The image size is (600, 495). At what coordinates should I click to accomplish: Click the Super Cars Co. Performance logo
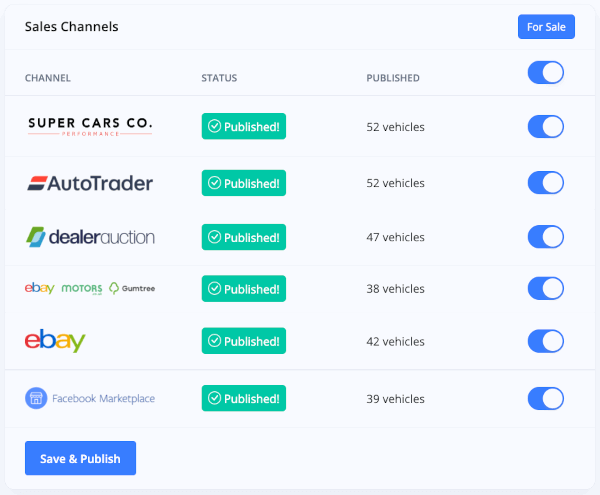[x=90, y=126]
